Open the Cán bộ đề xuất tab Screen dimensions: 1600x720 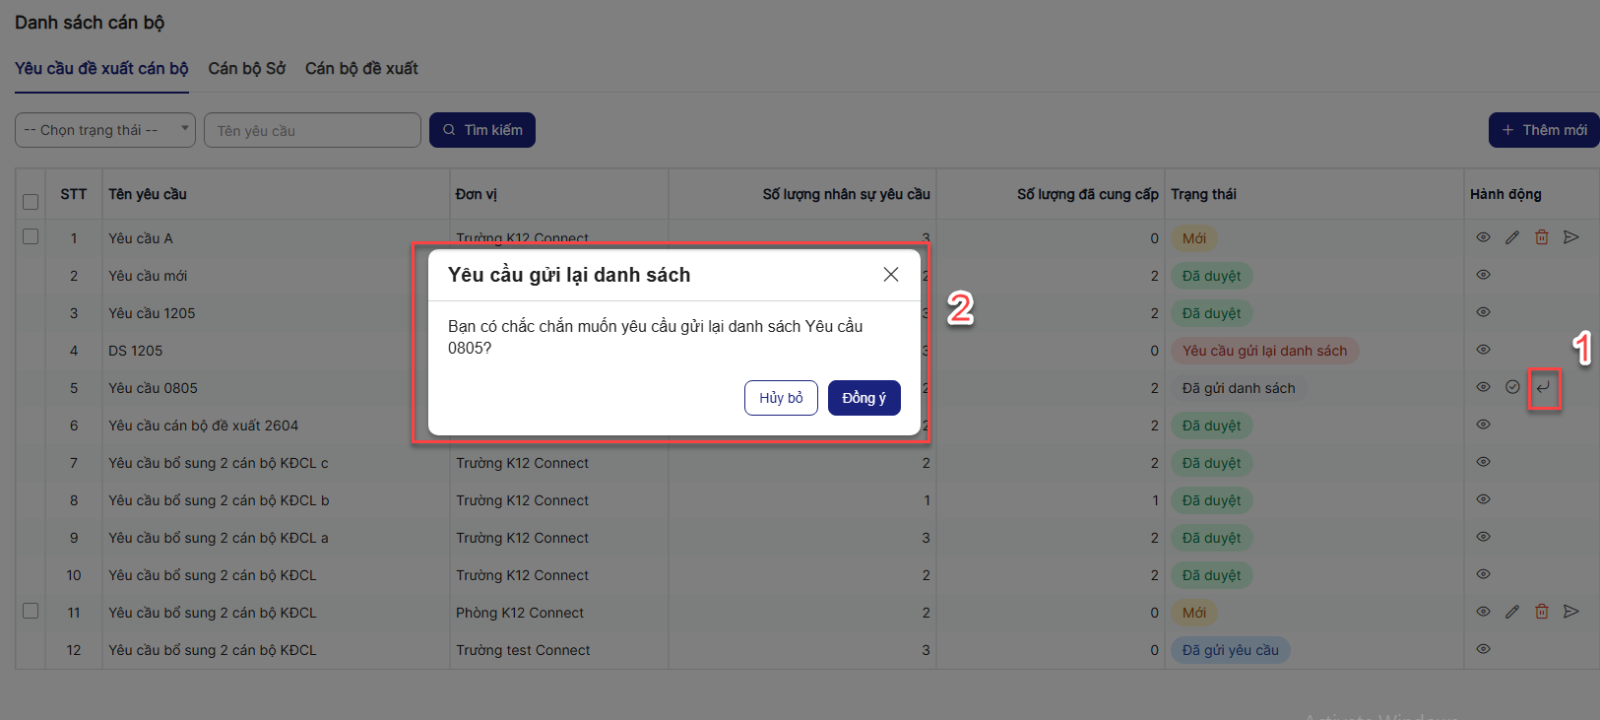[361, 69]
